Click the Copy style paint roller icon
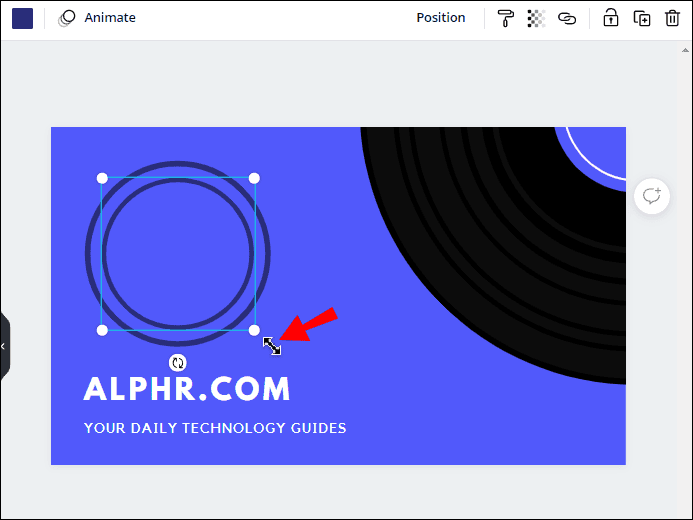The height and width of the screenshot is (520, 693). tap(506, 18)
